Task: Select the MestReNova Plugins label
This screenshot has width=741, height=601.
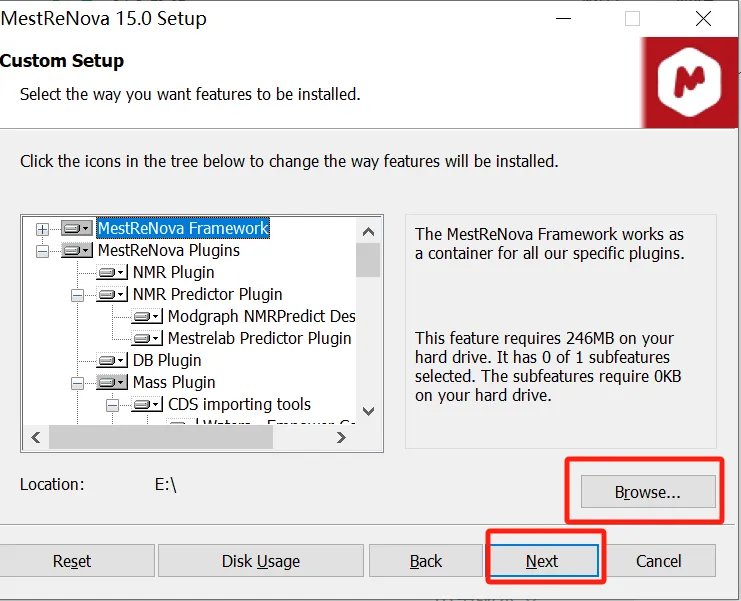Action: tap(169, 250)
